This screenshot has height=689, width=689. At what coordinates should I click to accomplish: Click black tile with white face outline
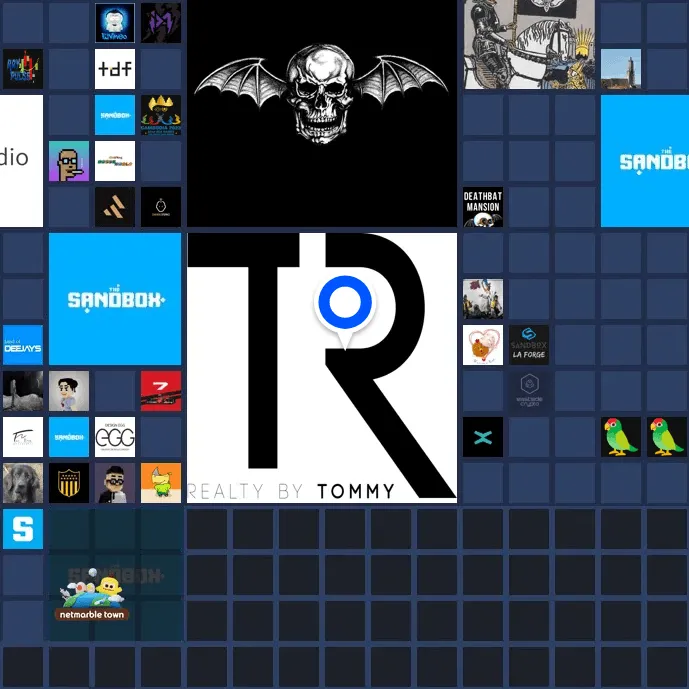161,207
